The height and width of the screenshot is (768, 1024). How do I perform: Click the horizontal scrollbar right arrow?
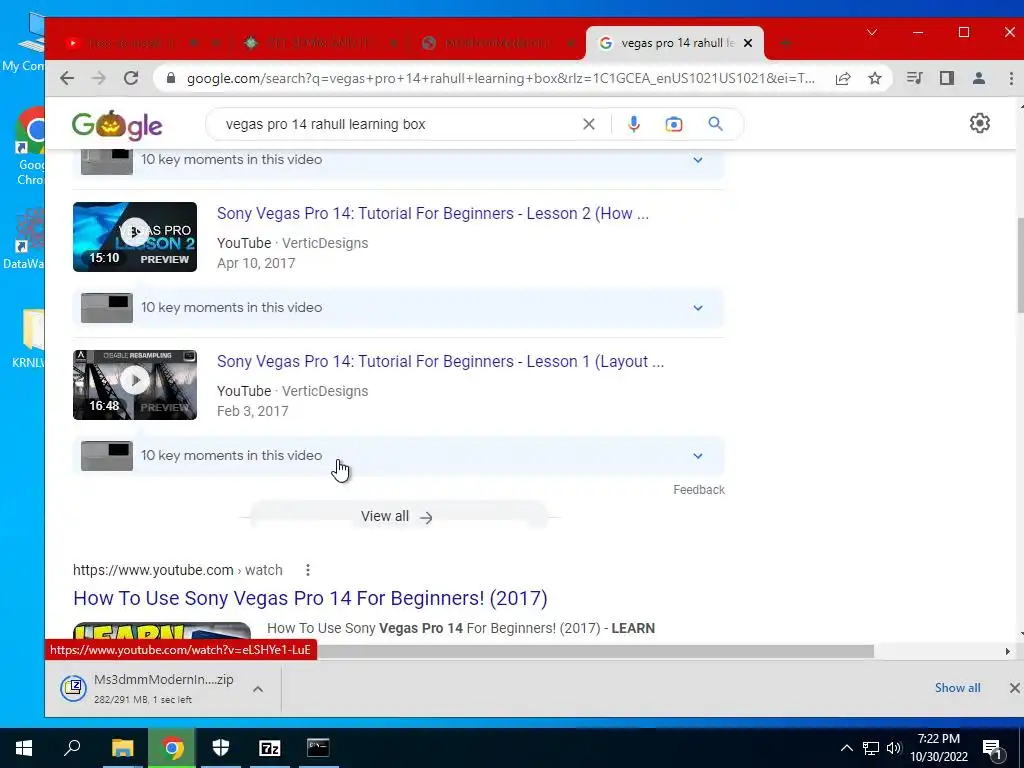[1008, 651]
